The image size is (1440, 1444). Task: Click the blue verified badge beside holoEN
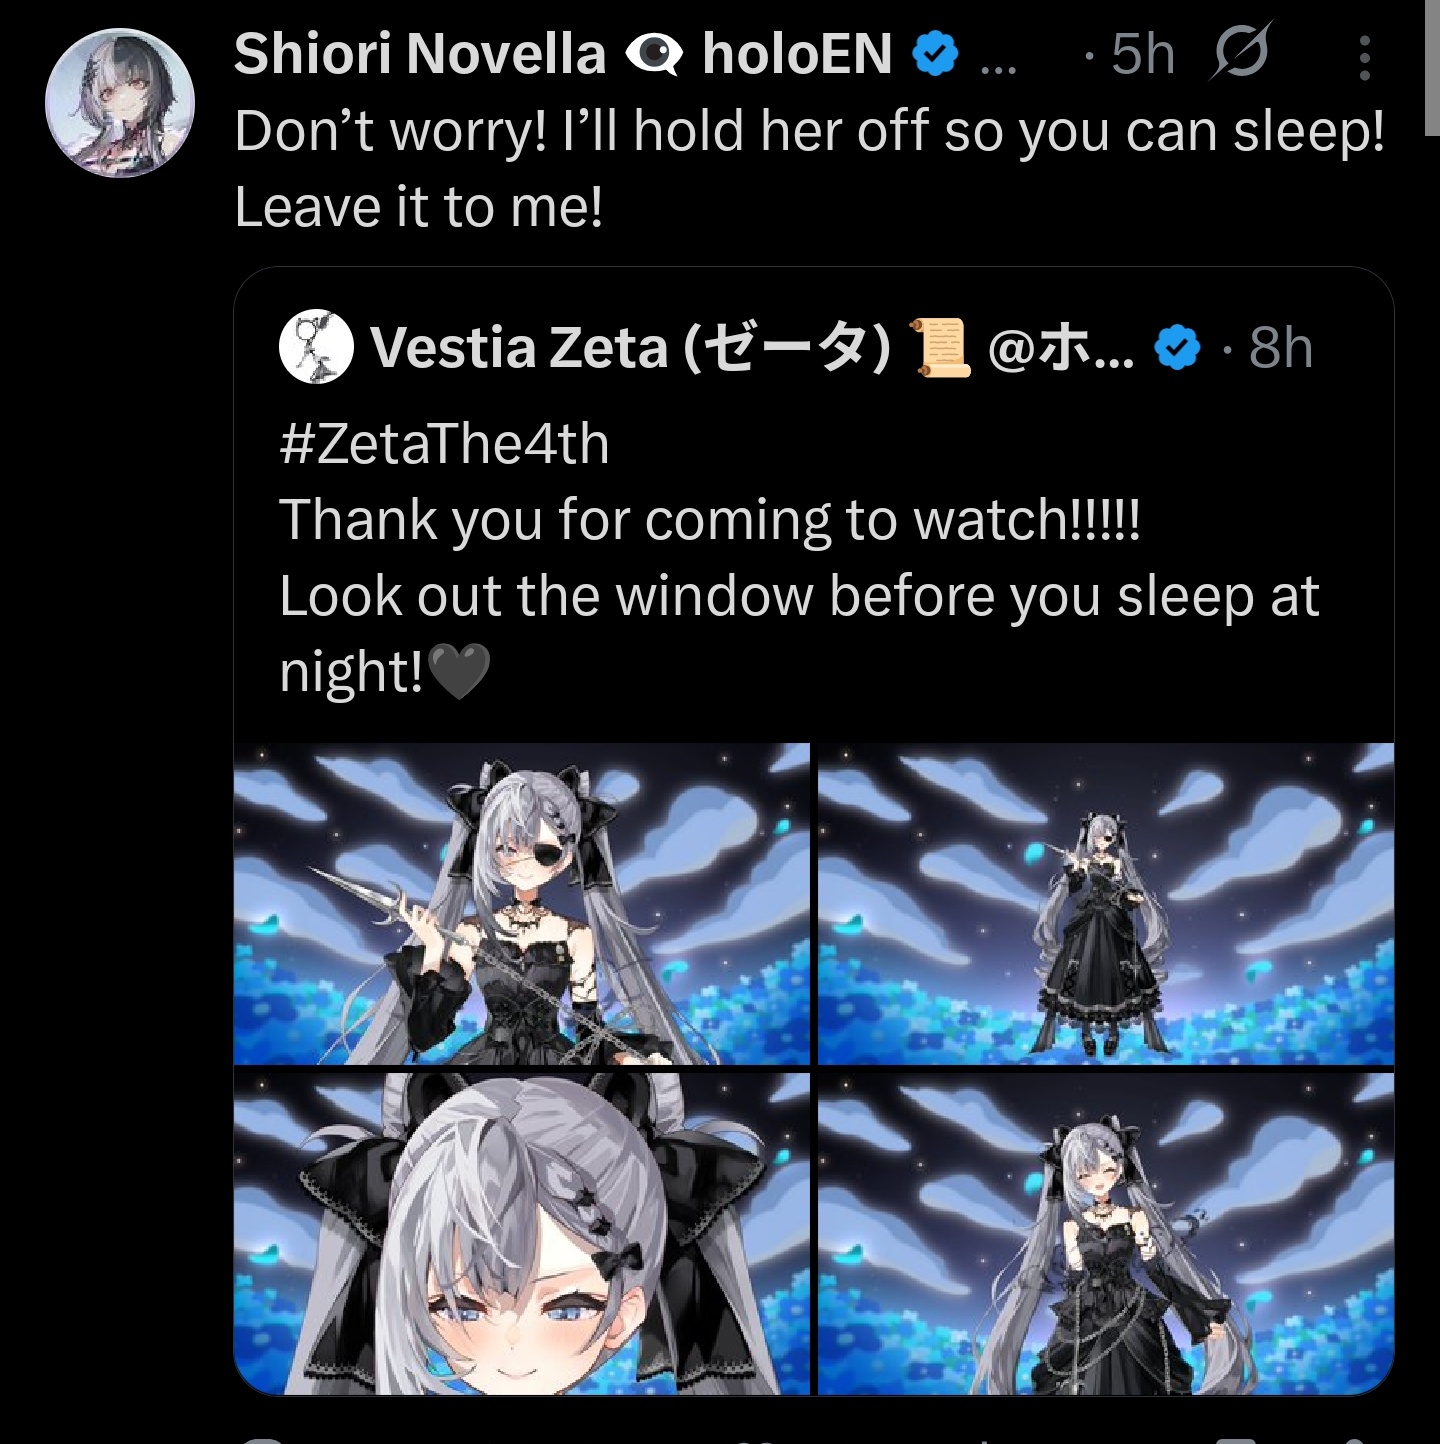[936, 53]
